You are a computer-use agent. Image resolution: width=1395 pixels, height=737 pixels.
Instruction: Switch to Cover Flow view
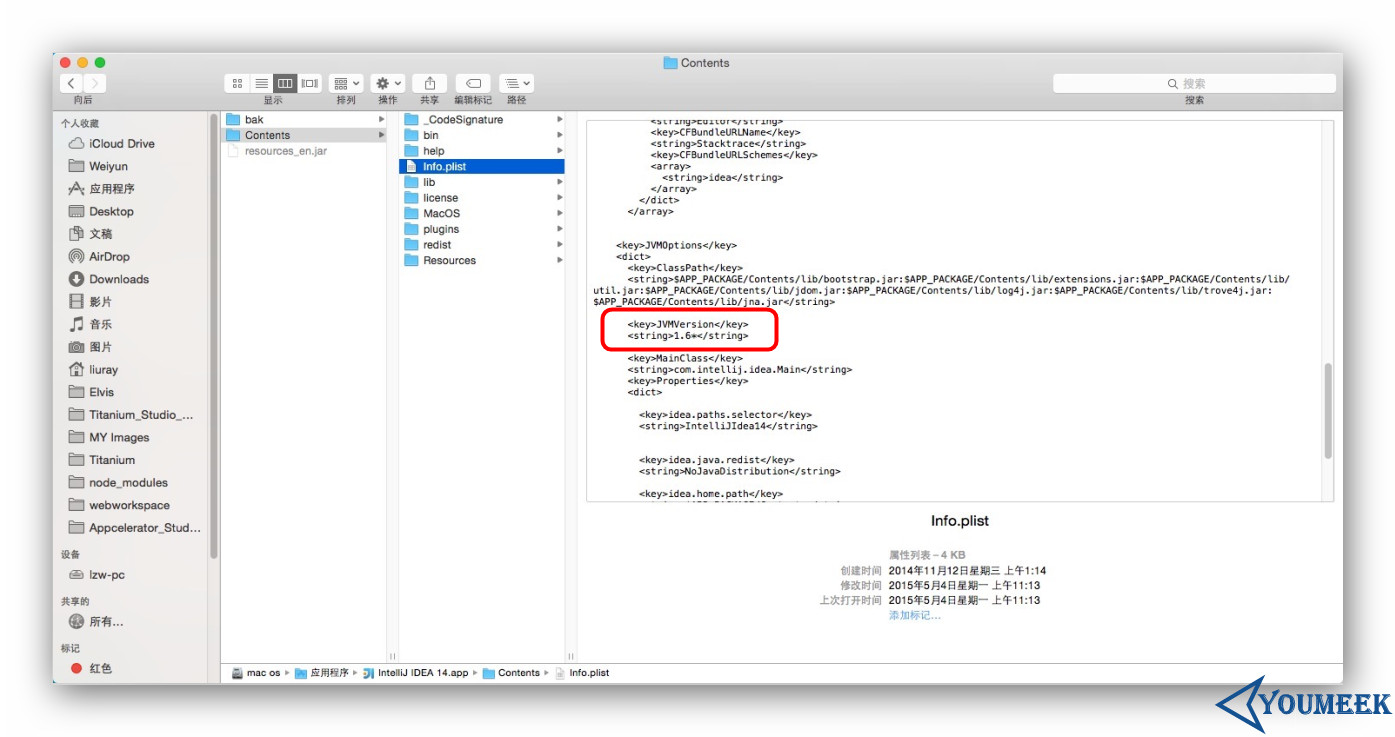coord(309,83)
